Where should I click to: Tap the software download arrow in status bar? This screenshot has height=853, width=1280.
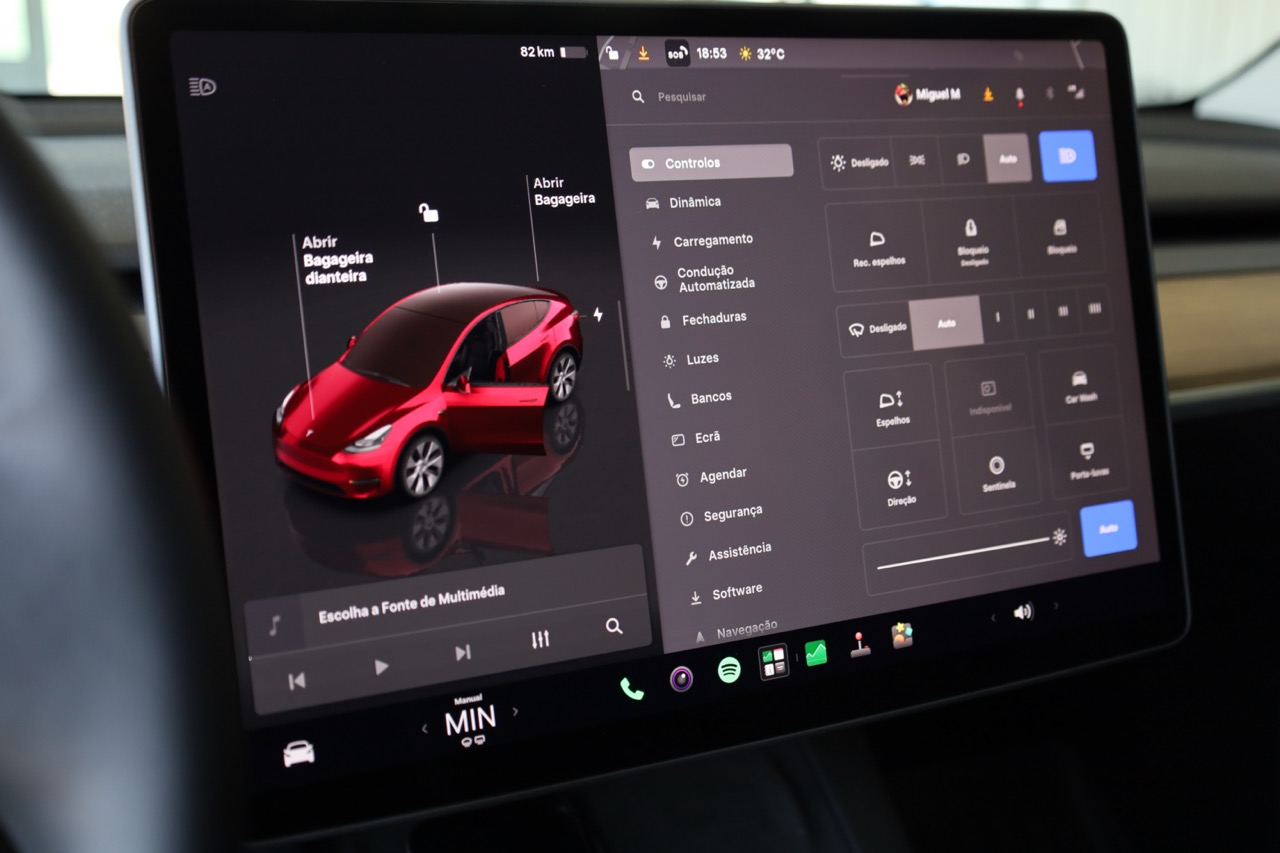(643, 53)
